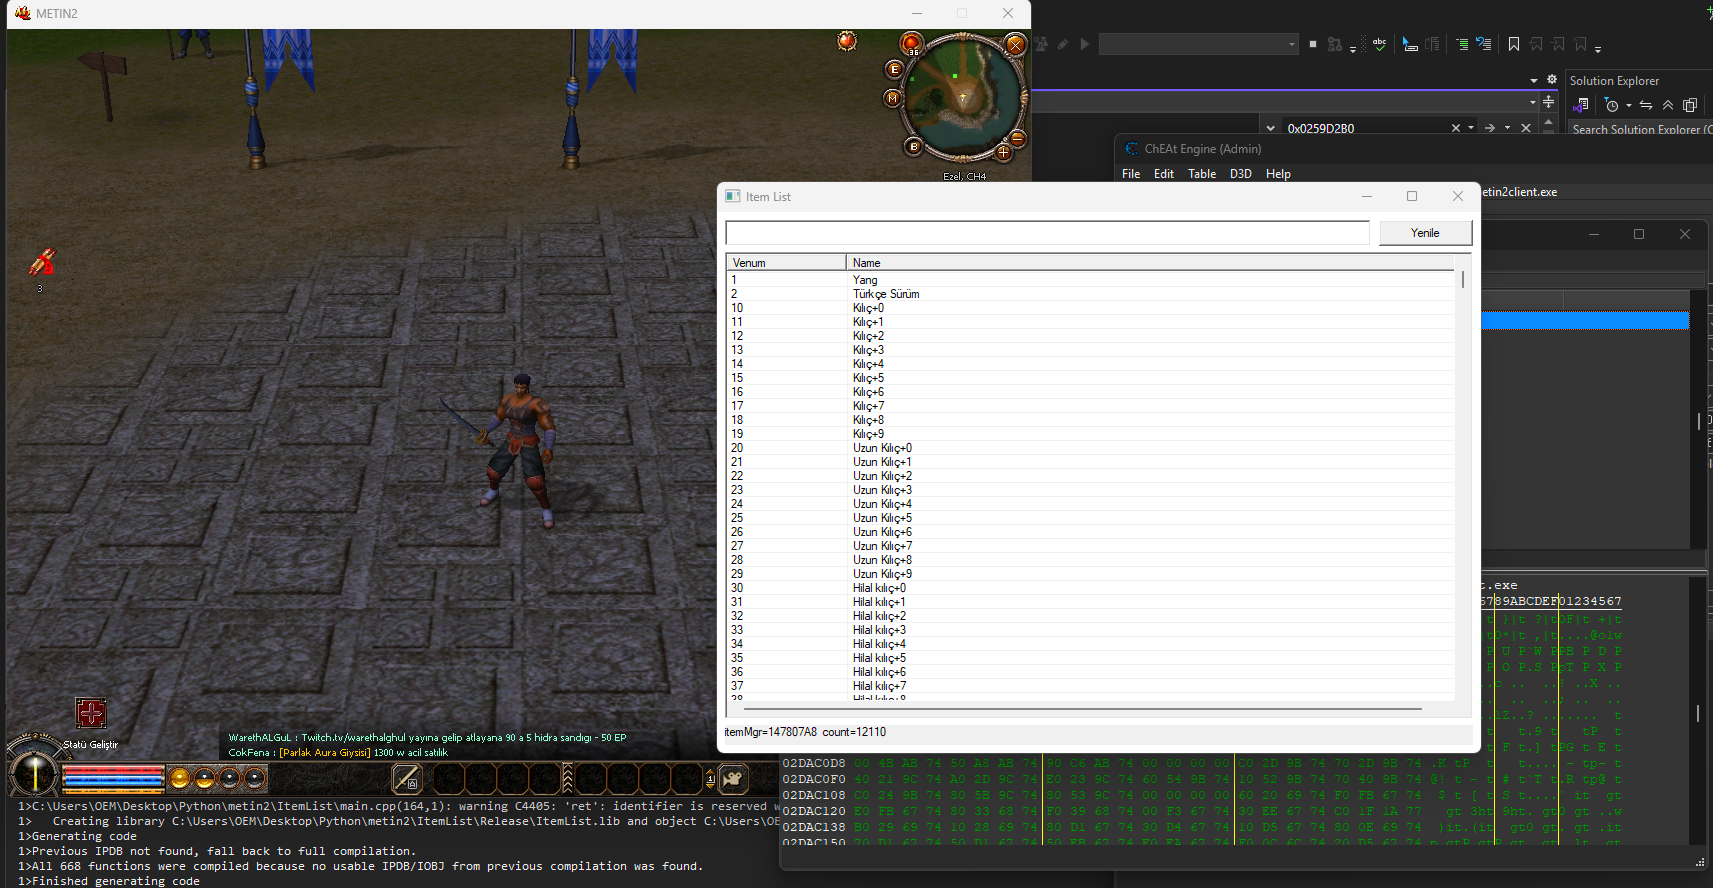The height and width of the screenshot is (888, 1713).
Task: Sort the item list by Name column
Action: pyautogui.click(x=1150, y=263)
